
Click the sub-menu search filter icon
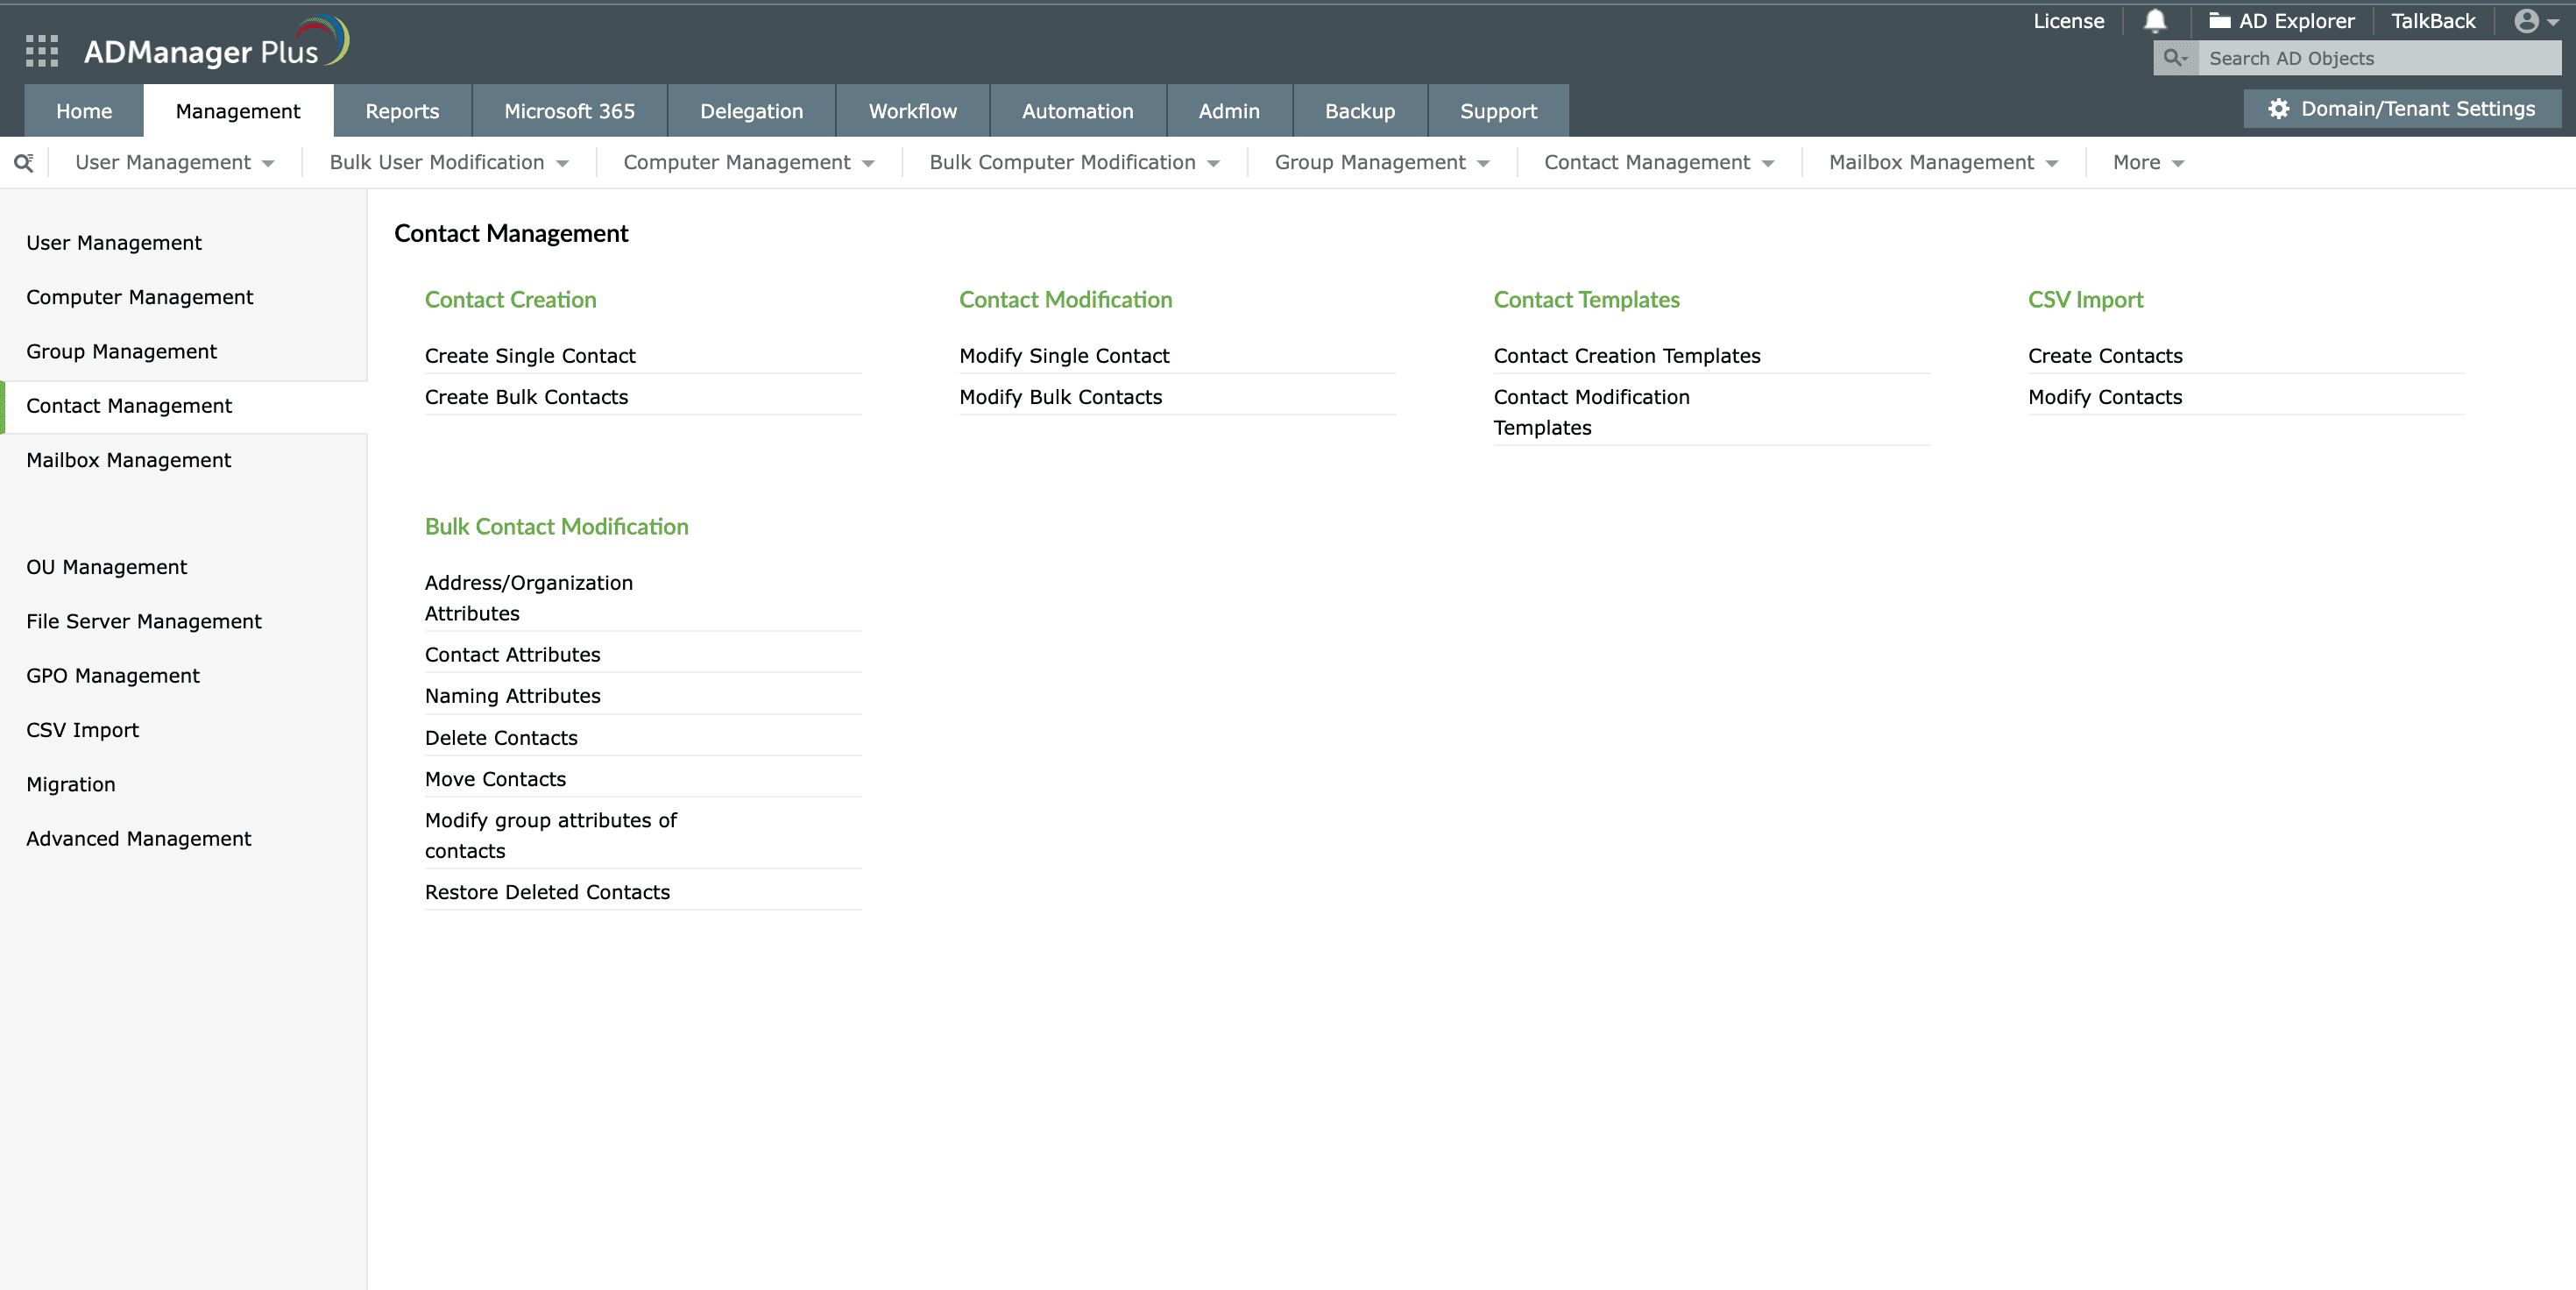24,163
